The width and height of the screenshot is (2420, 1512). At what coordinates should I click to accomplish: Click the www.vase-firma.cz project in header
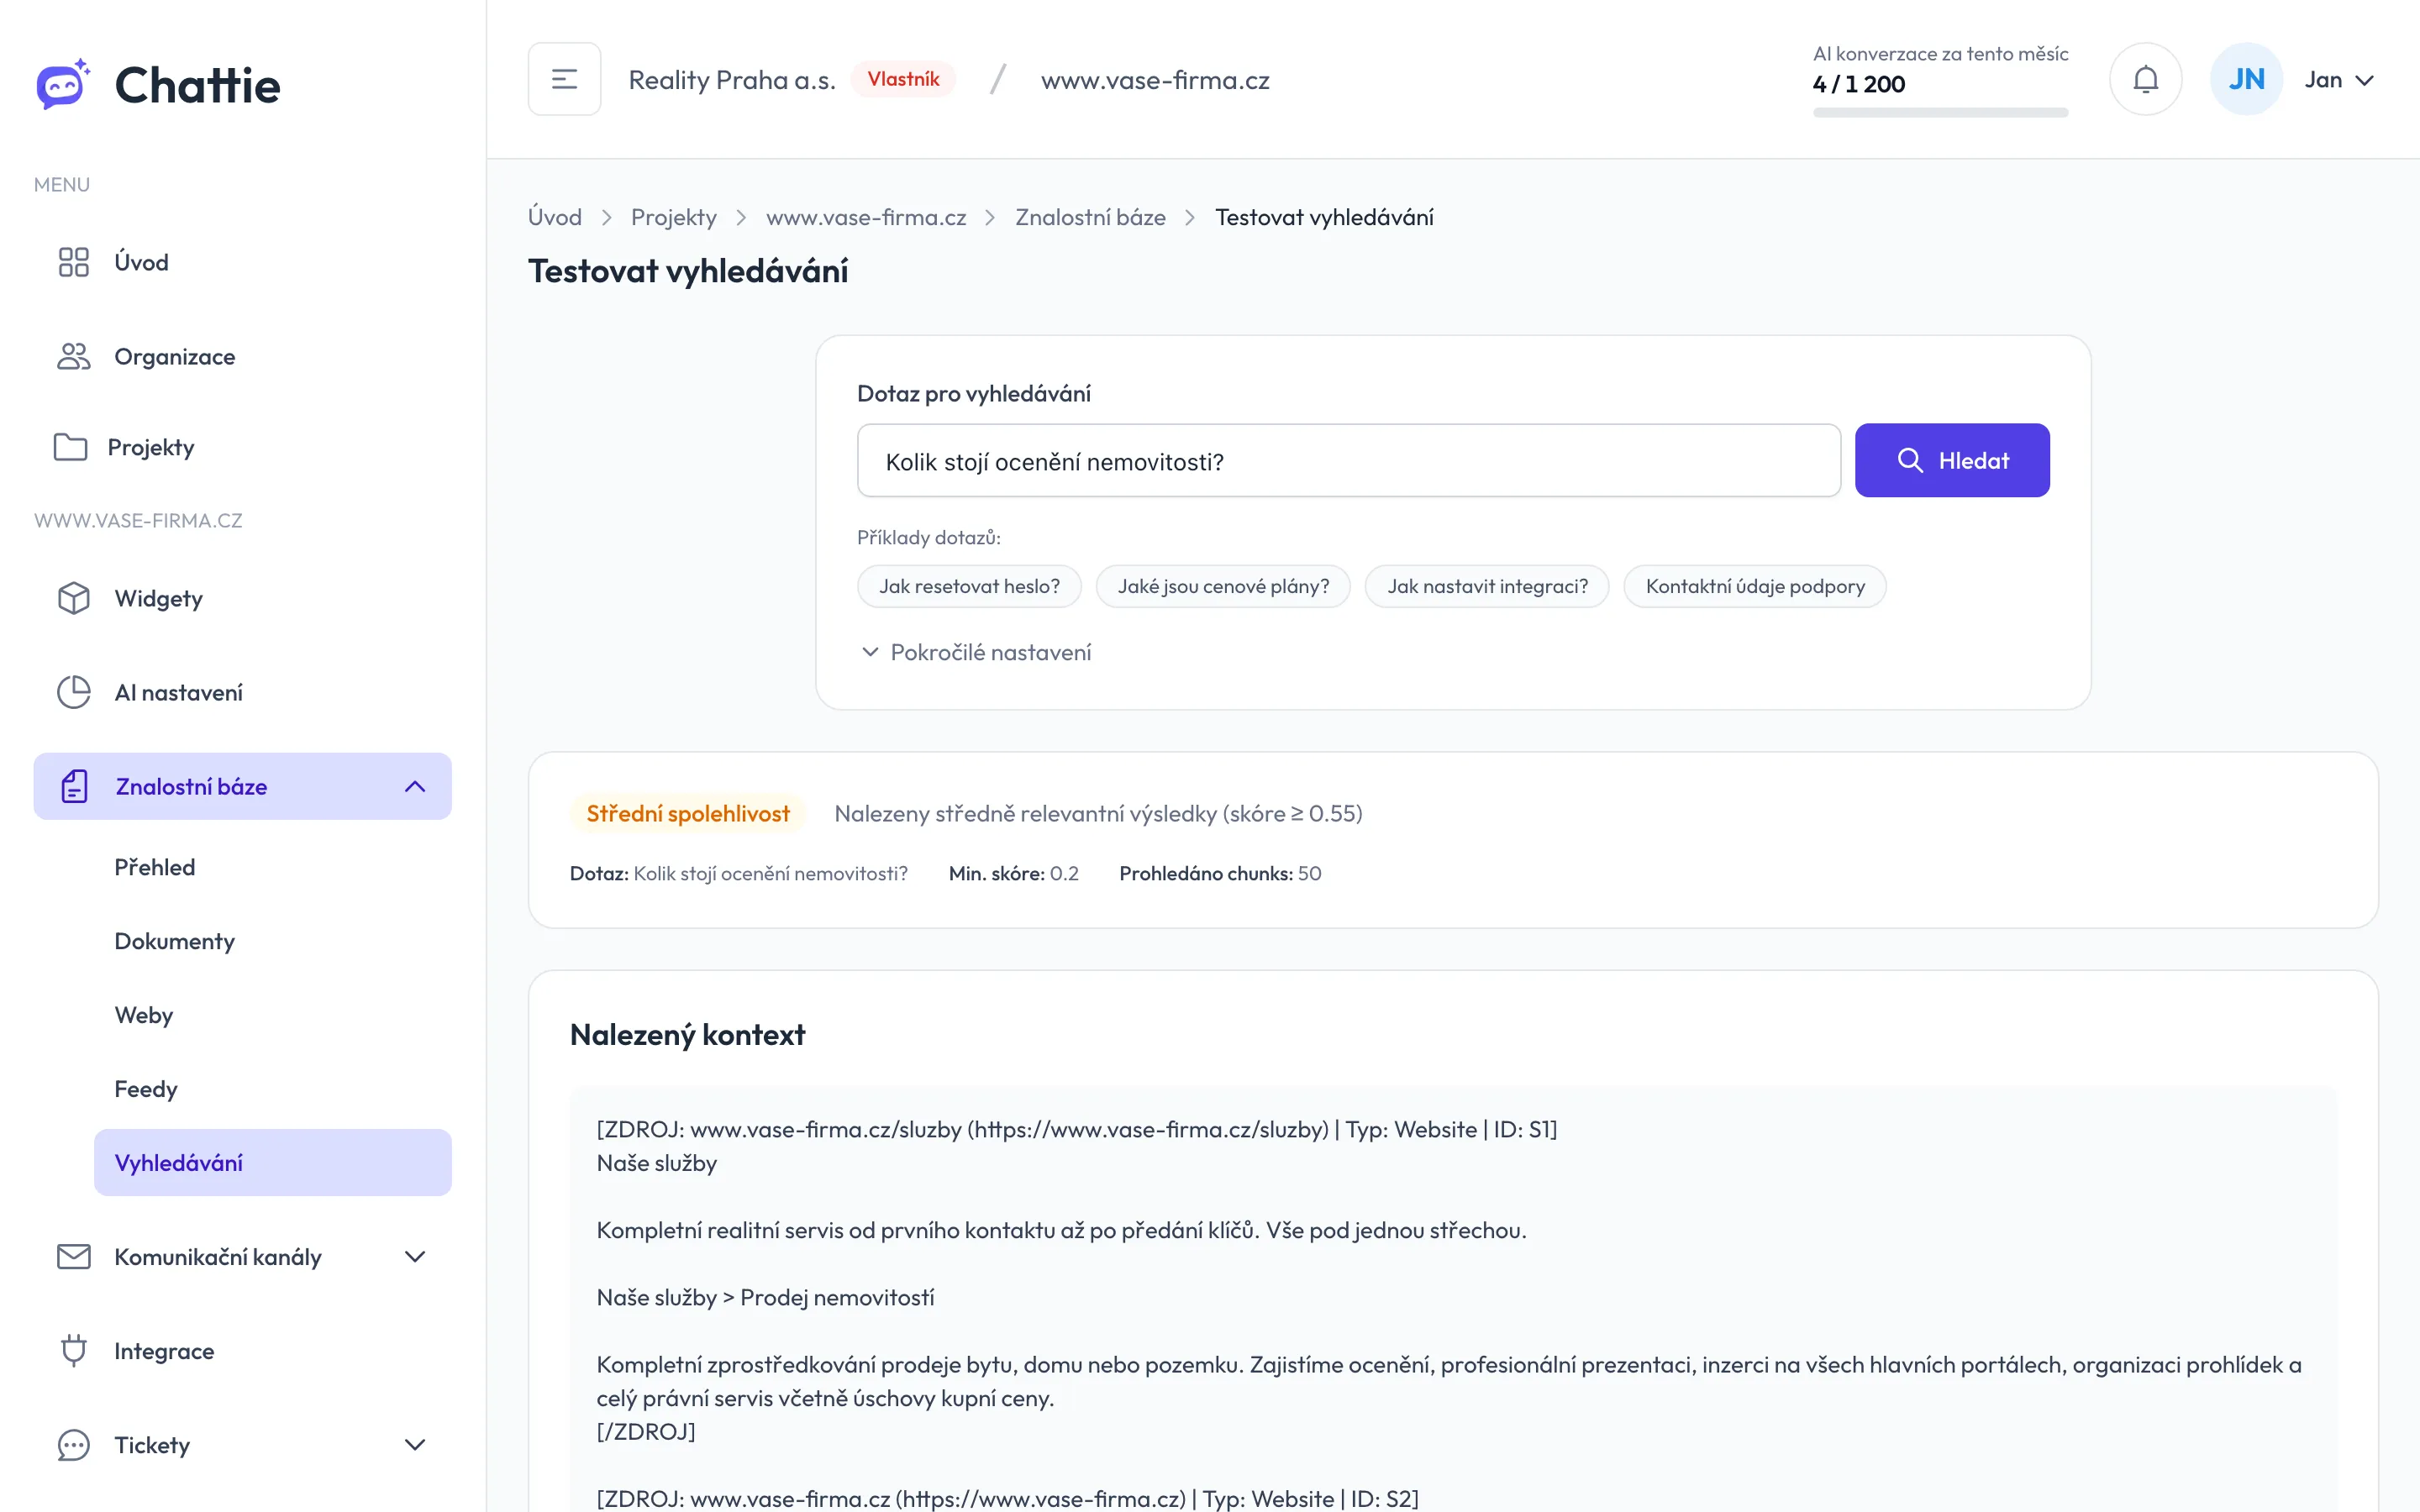click(x=1155, y=80)
